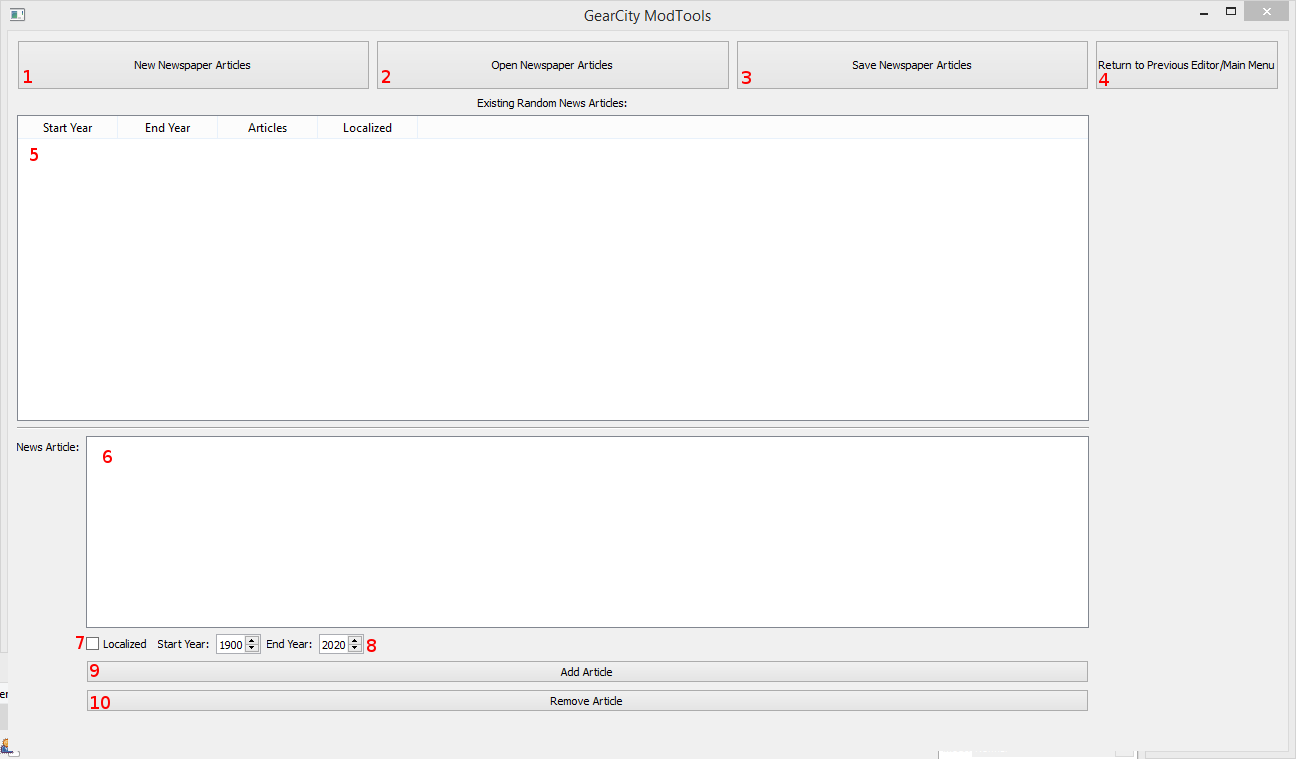
Task: Increase Start Year with the up arrow
Action: 252,641
